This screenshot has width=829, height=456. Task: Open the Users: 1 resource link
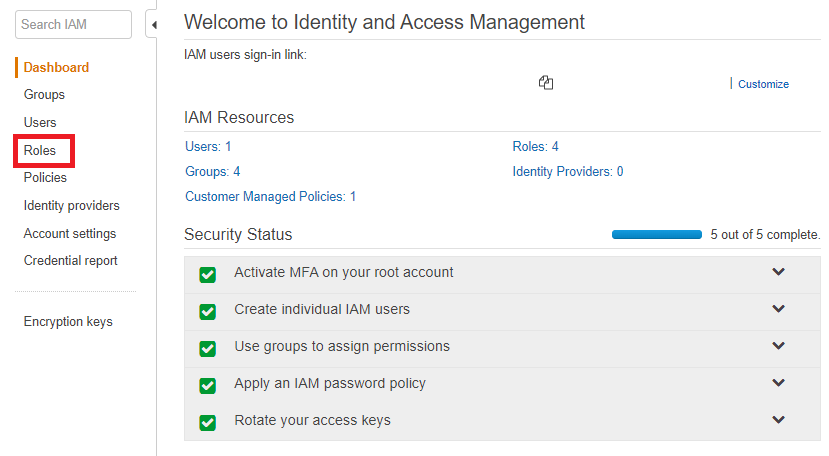point(208,147)
